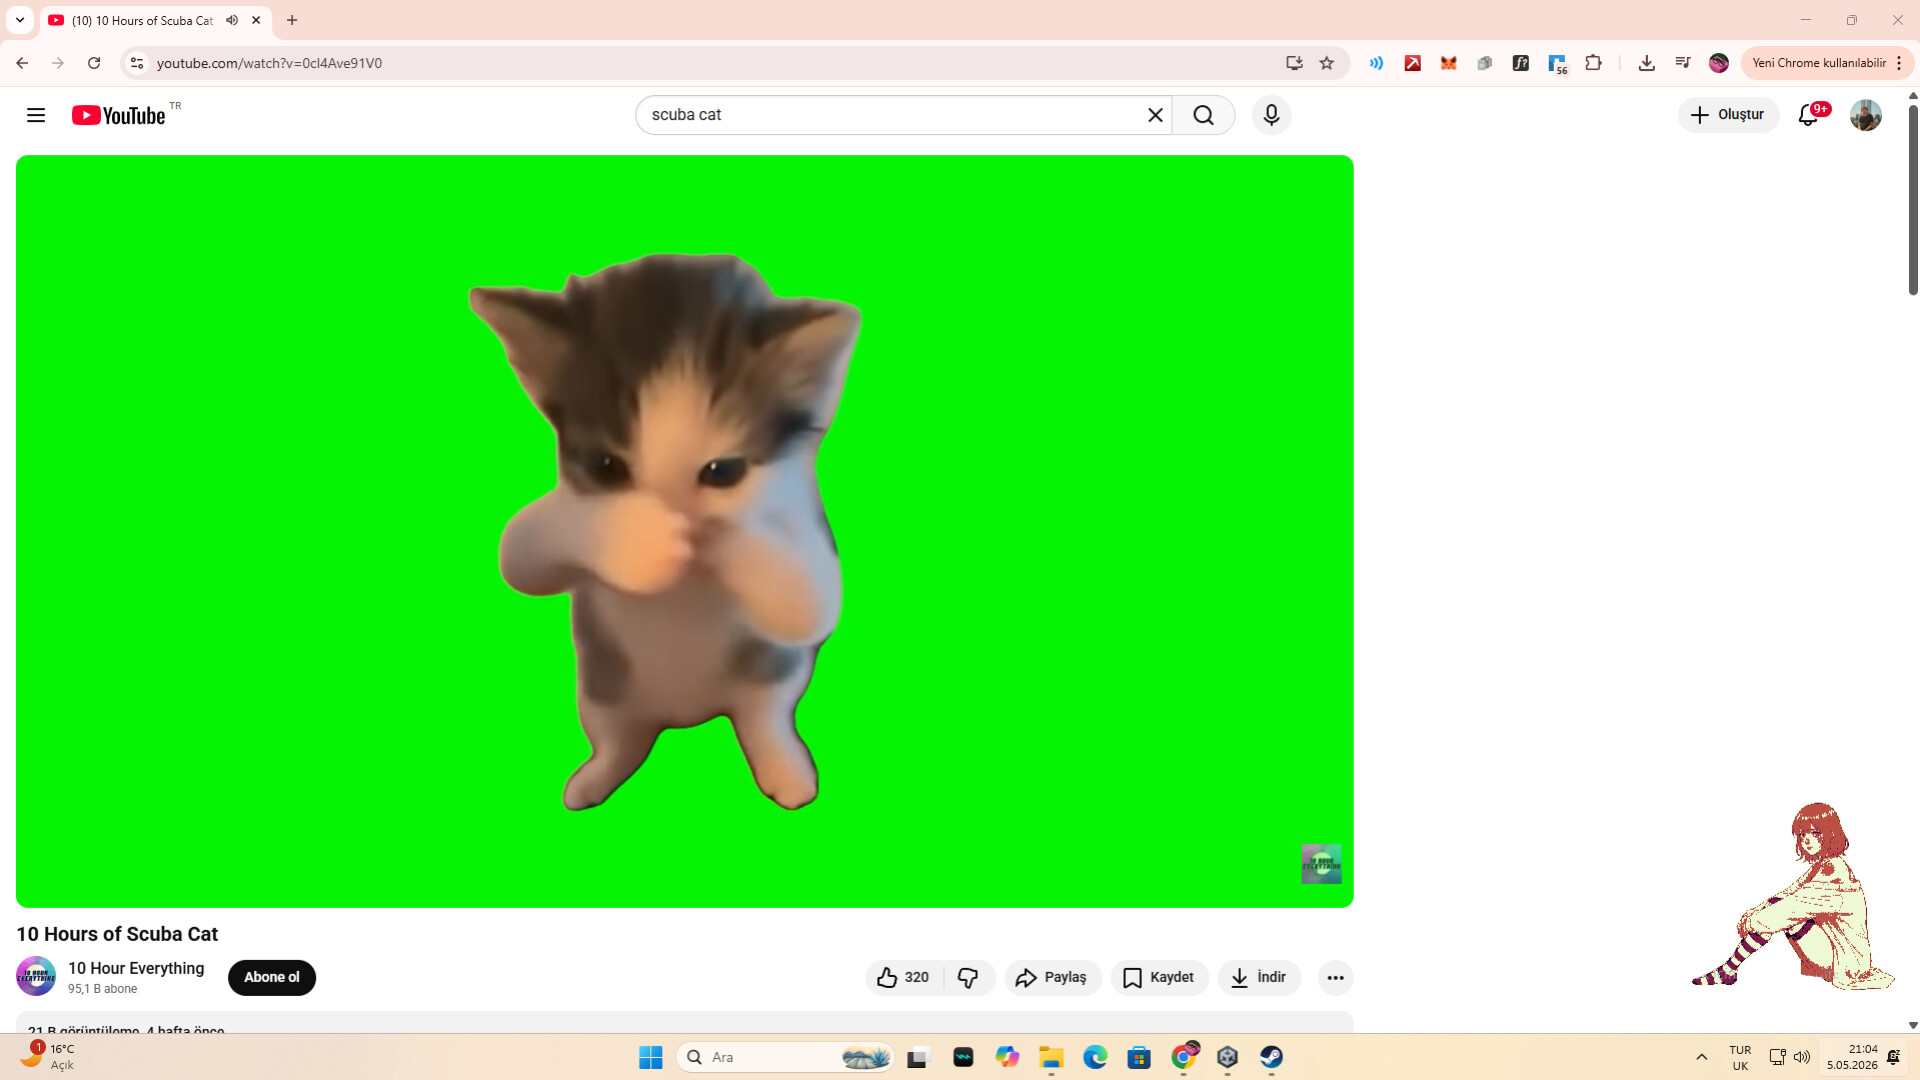Open Microsoft Store from the taskbar

click(1139, 1057)
